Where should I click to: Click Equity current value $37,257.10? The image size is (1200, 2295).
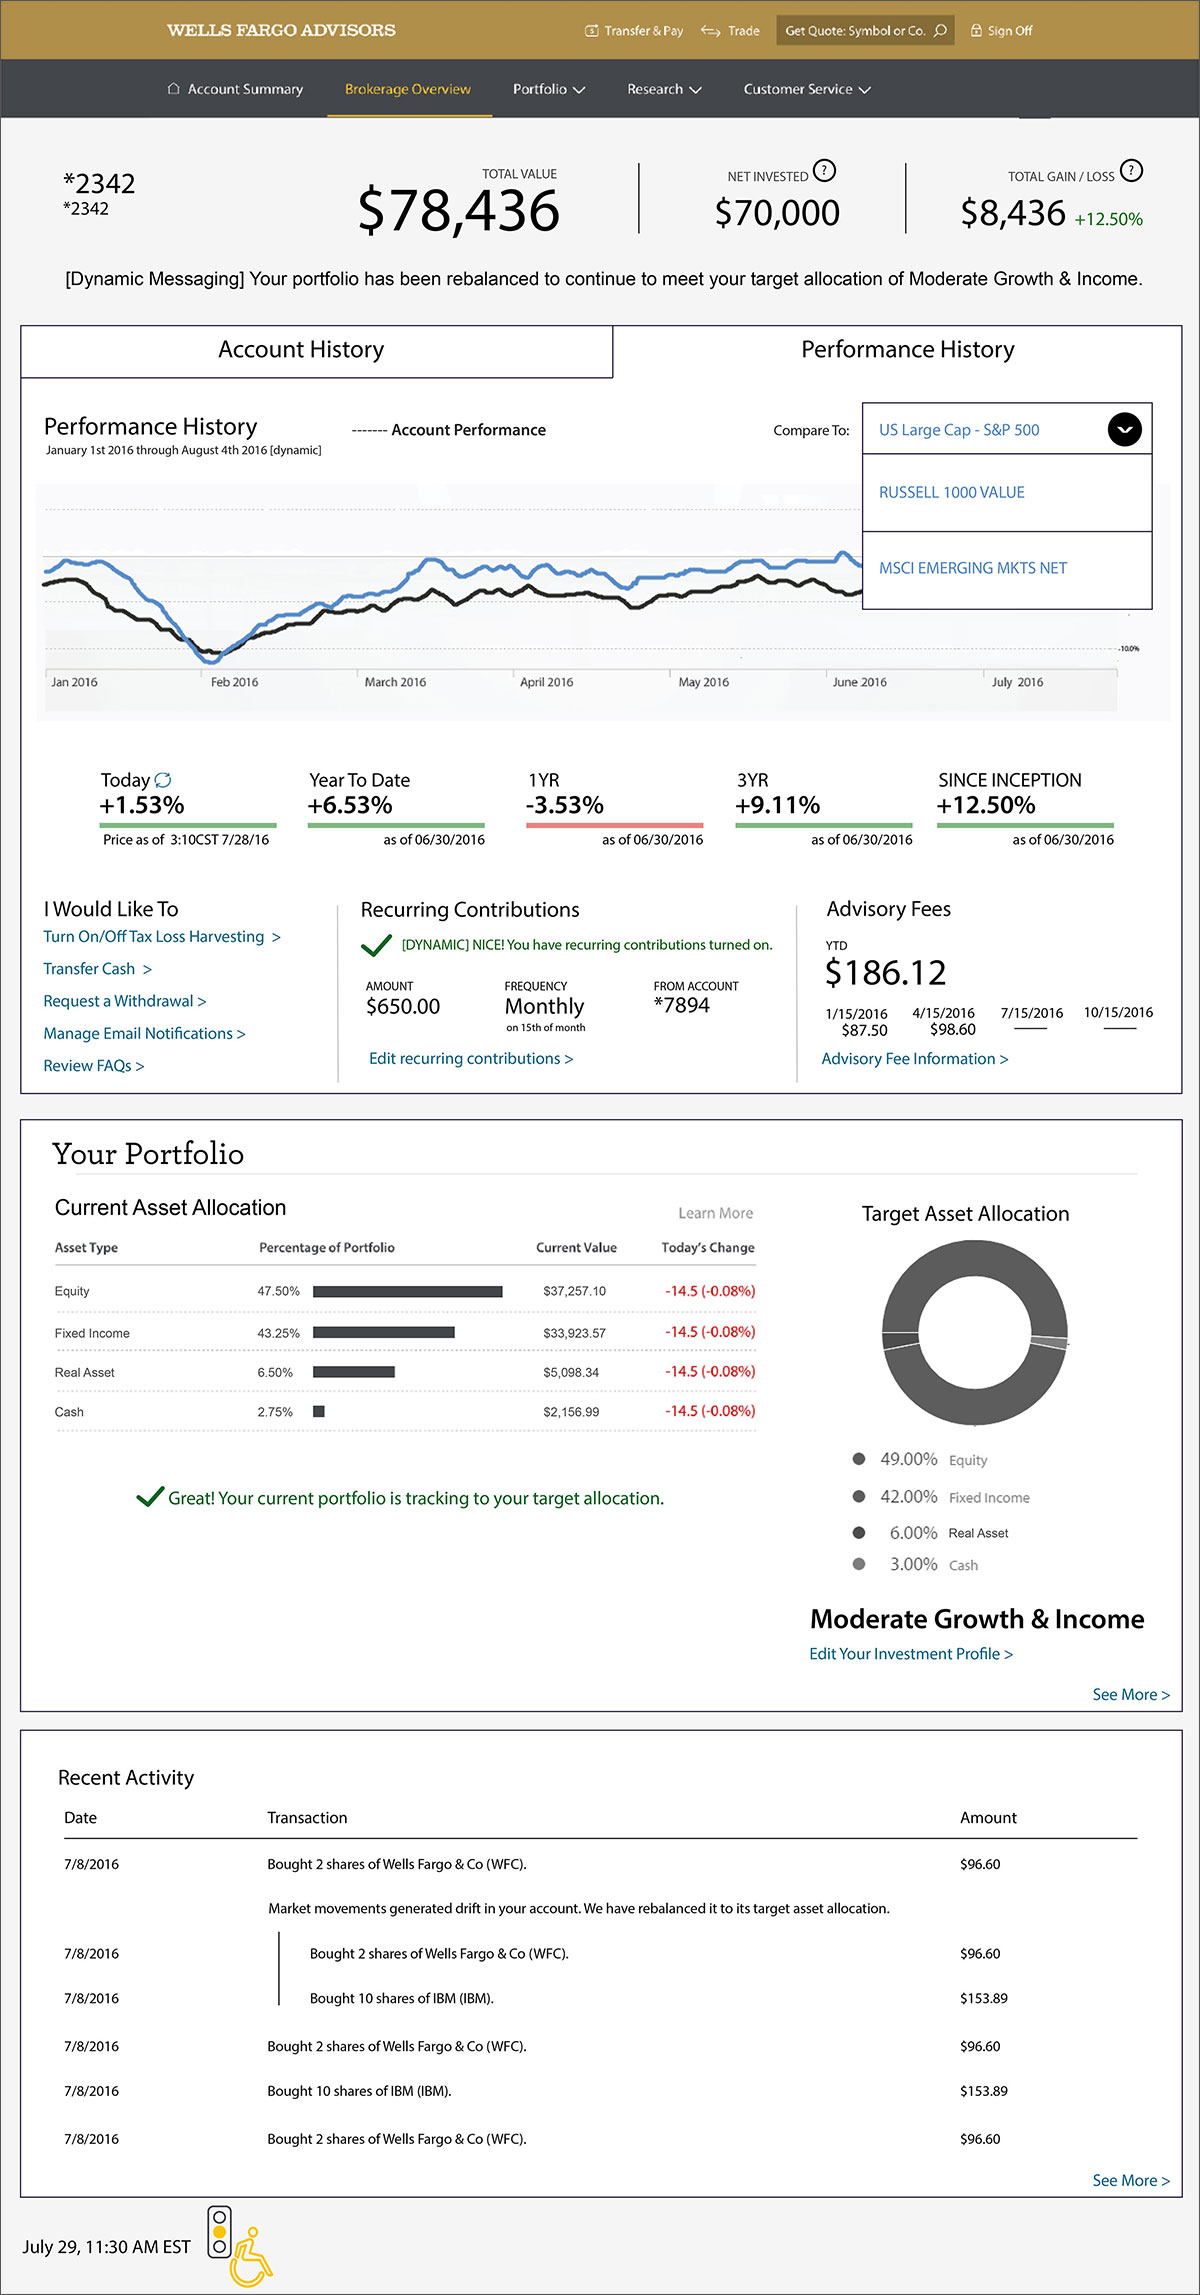coord(575,1292)
